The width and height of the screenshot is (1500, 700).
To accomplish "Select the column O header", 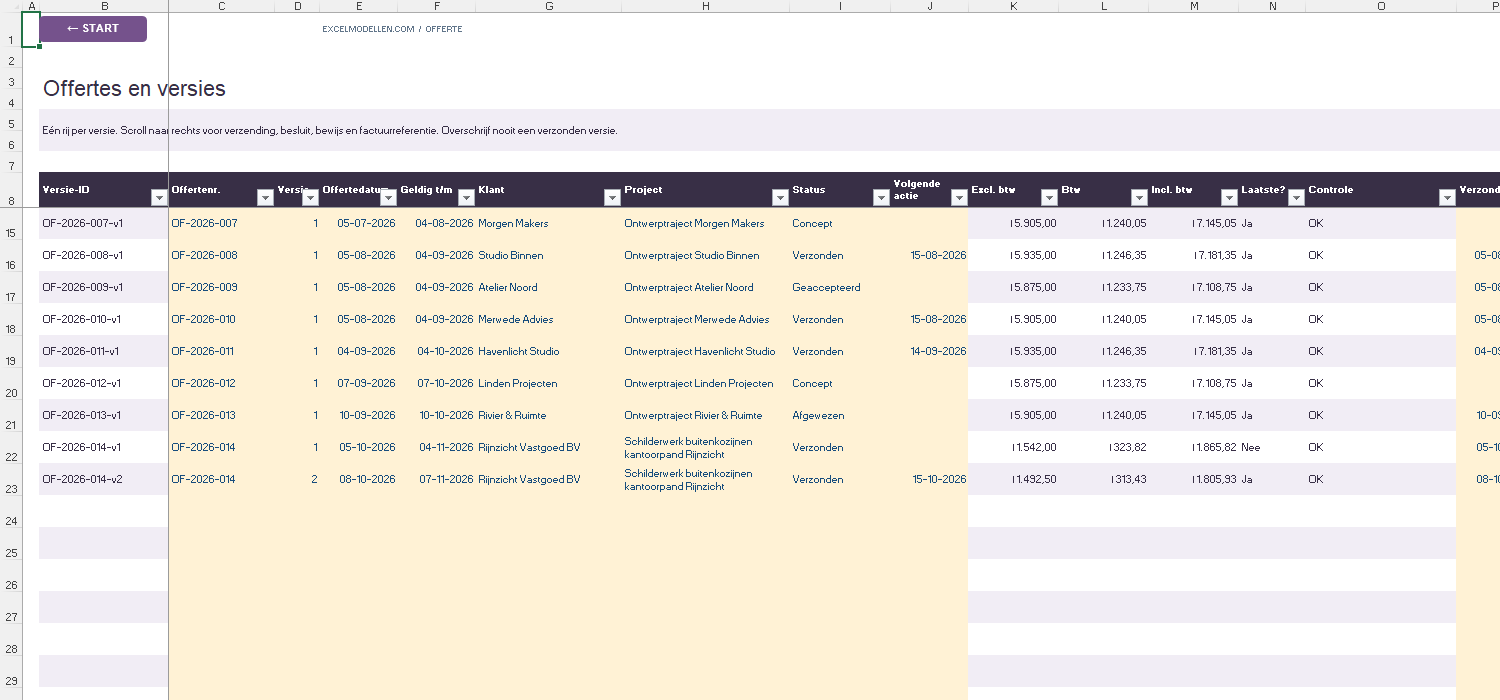I will pos(1381,6).
